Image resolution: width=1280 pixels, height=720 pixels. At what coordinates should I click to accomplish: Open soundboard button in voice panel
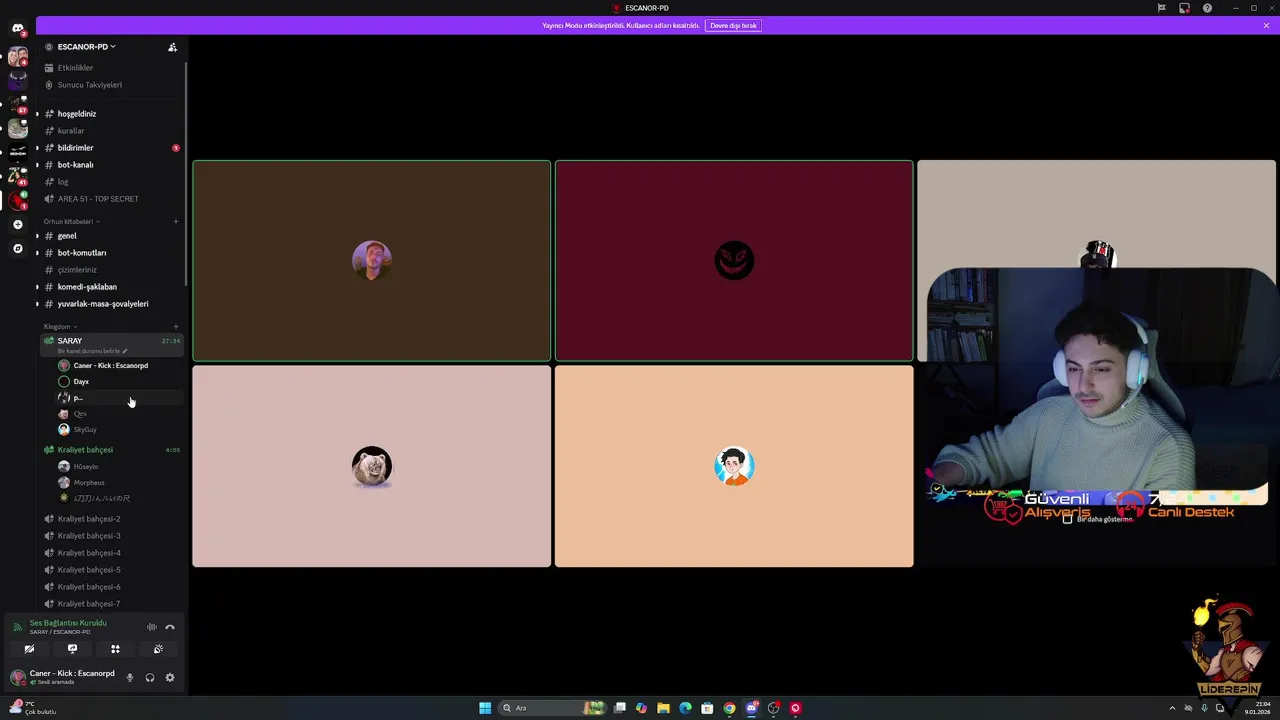click(x=158, y=649)
